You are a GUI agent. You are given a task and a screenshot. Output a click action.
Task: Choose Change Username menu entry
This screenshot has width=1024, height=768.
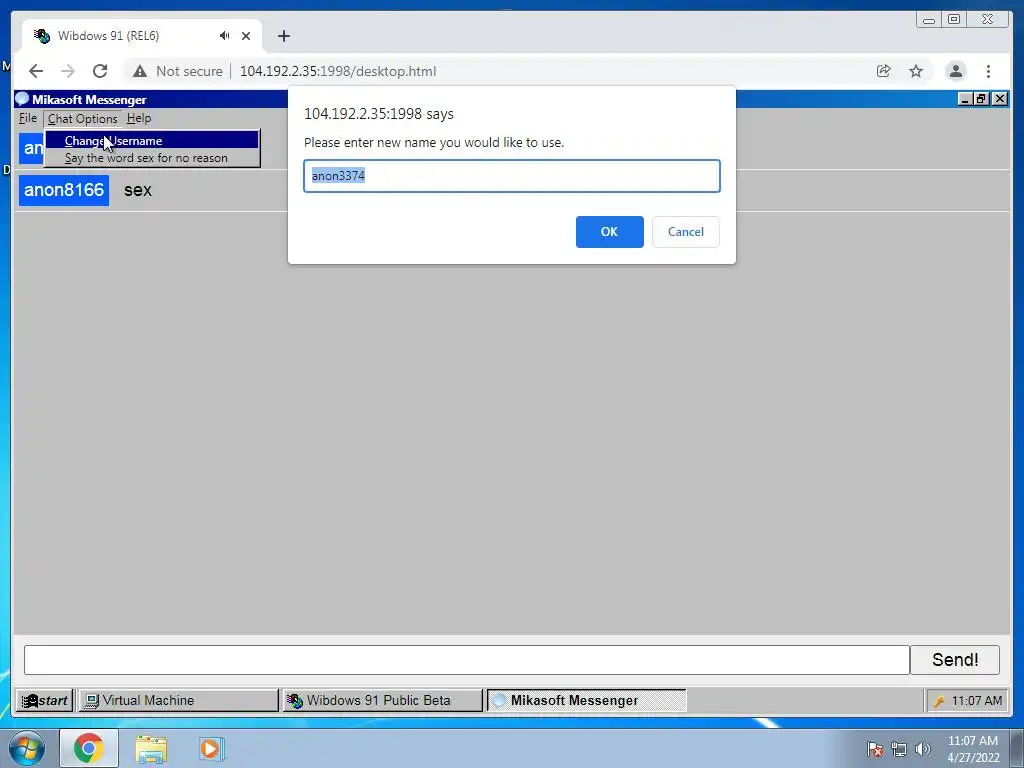click(x=152, y=140)
